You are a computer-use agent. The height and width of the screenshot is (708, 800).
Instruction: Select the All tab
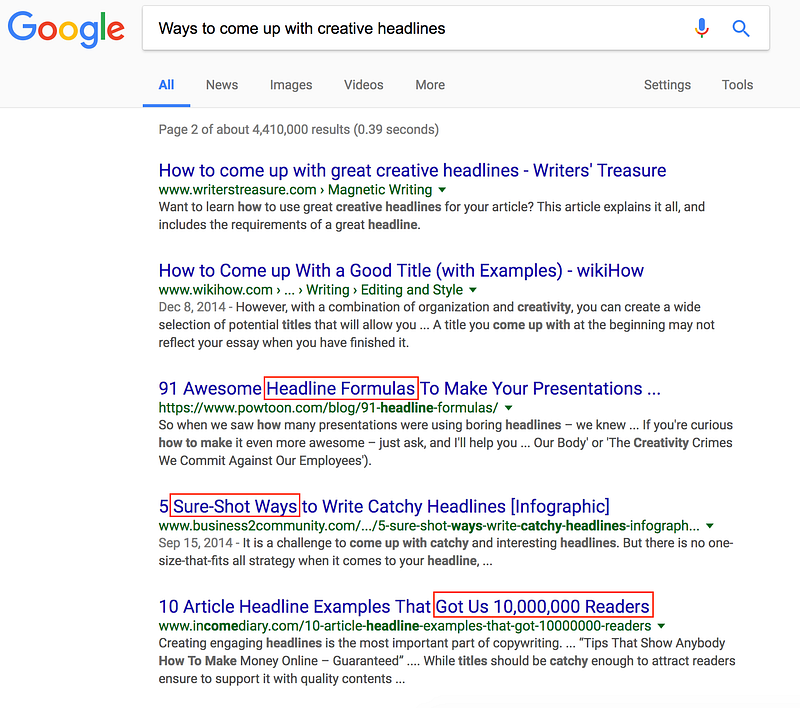tap(166, 85)
